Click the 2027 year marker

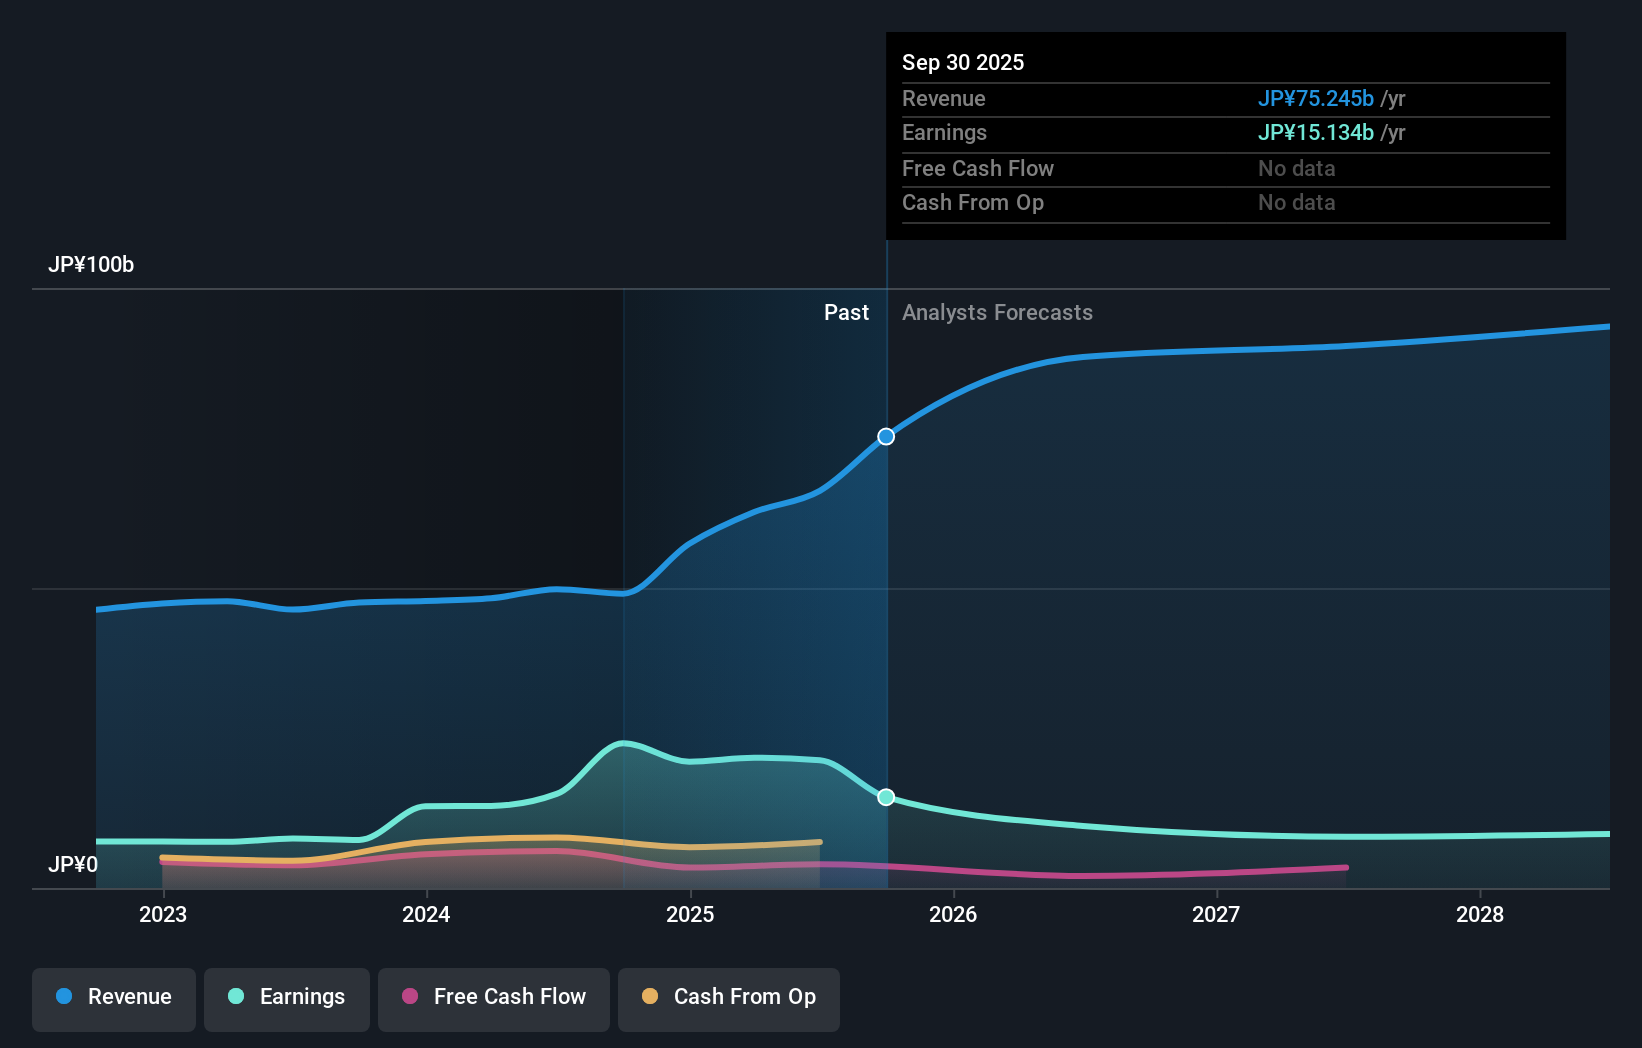click(x=1216, y=913)
